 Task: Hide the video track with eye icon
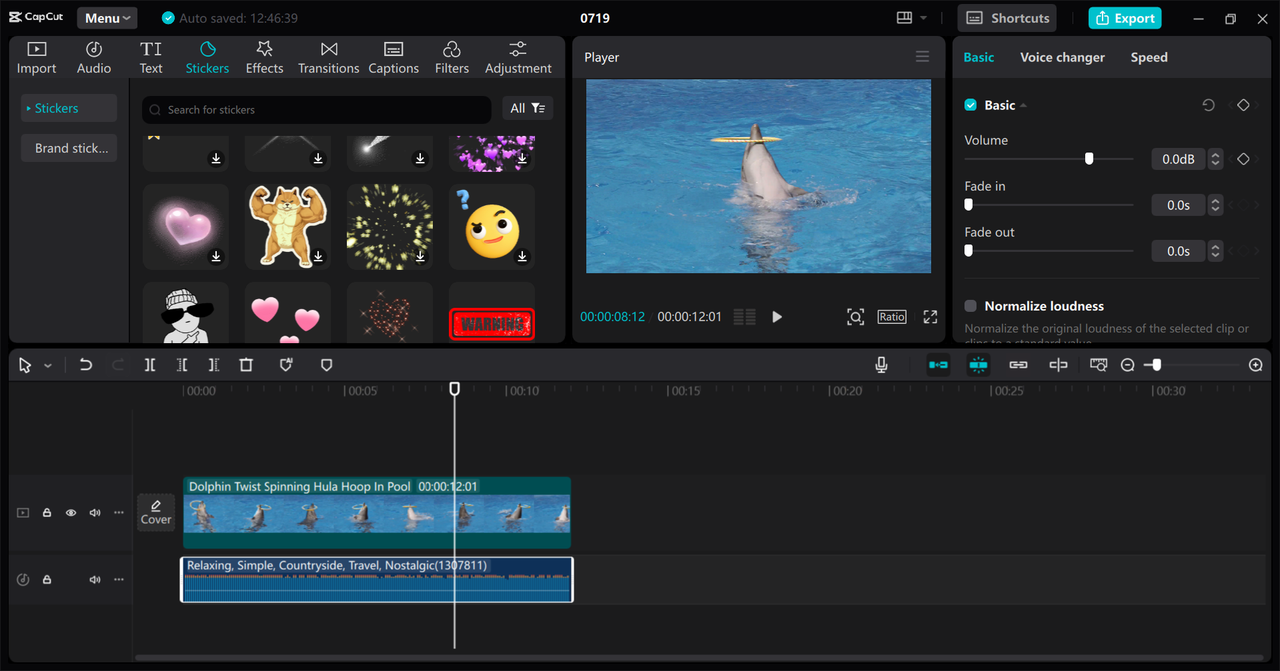(71, 513)
